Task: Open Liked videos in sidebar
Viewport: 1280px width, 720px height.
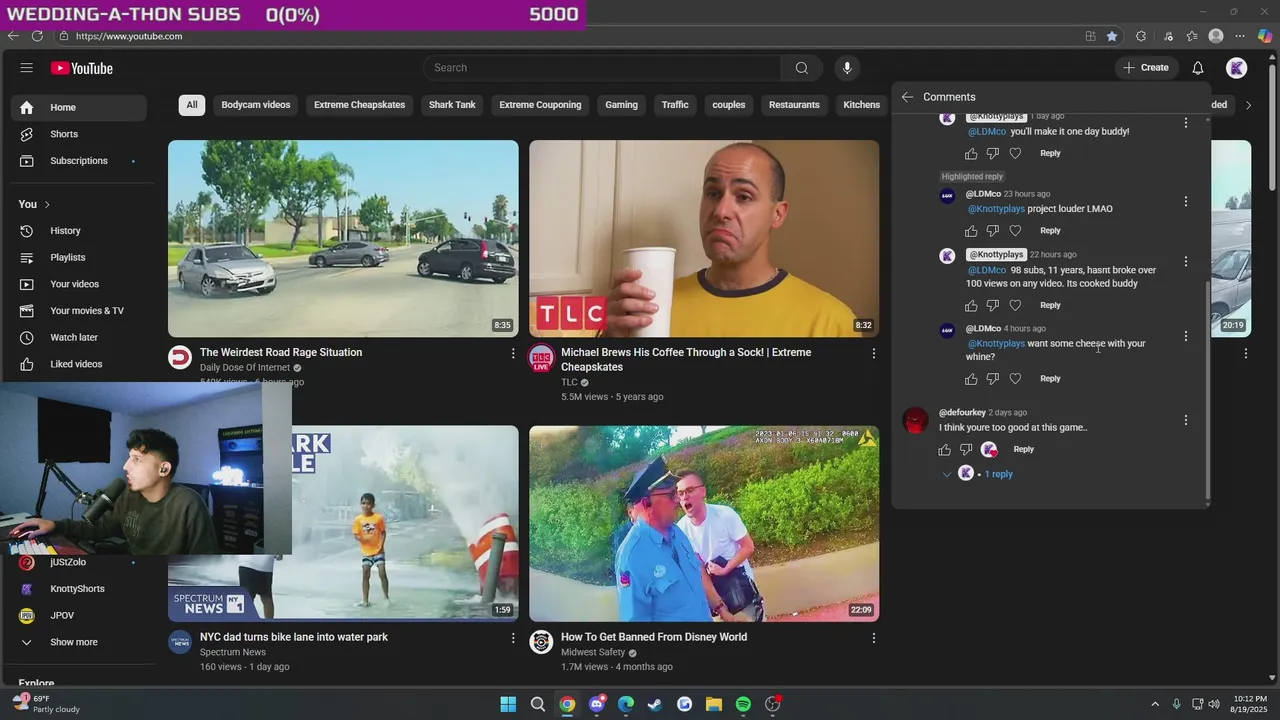Action: (x=79, y=364)
